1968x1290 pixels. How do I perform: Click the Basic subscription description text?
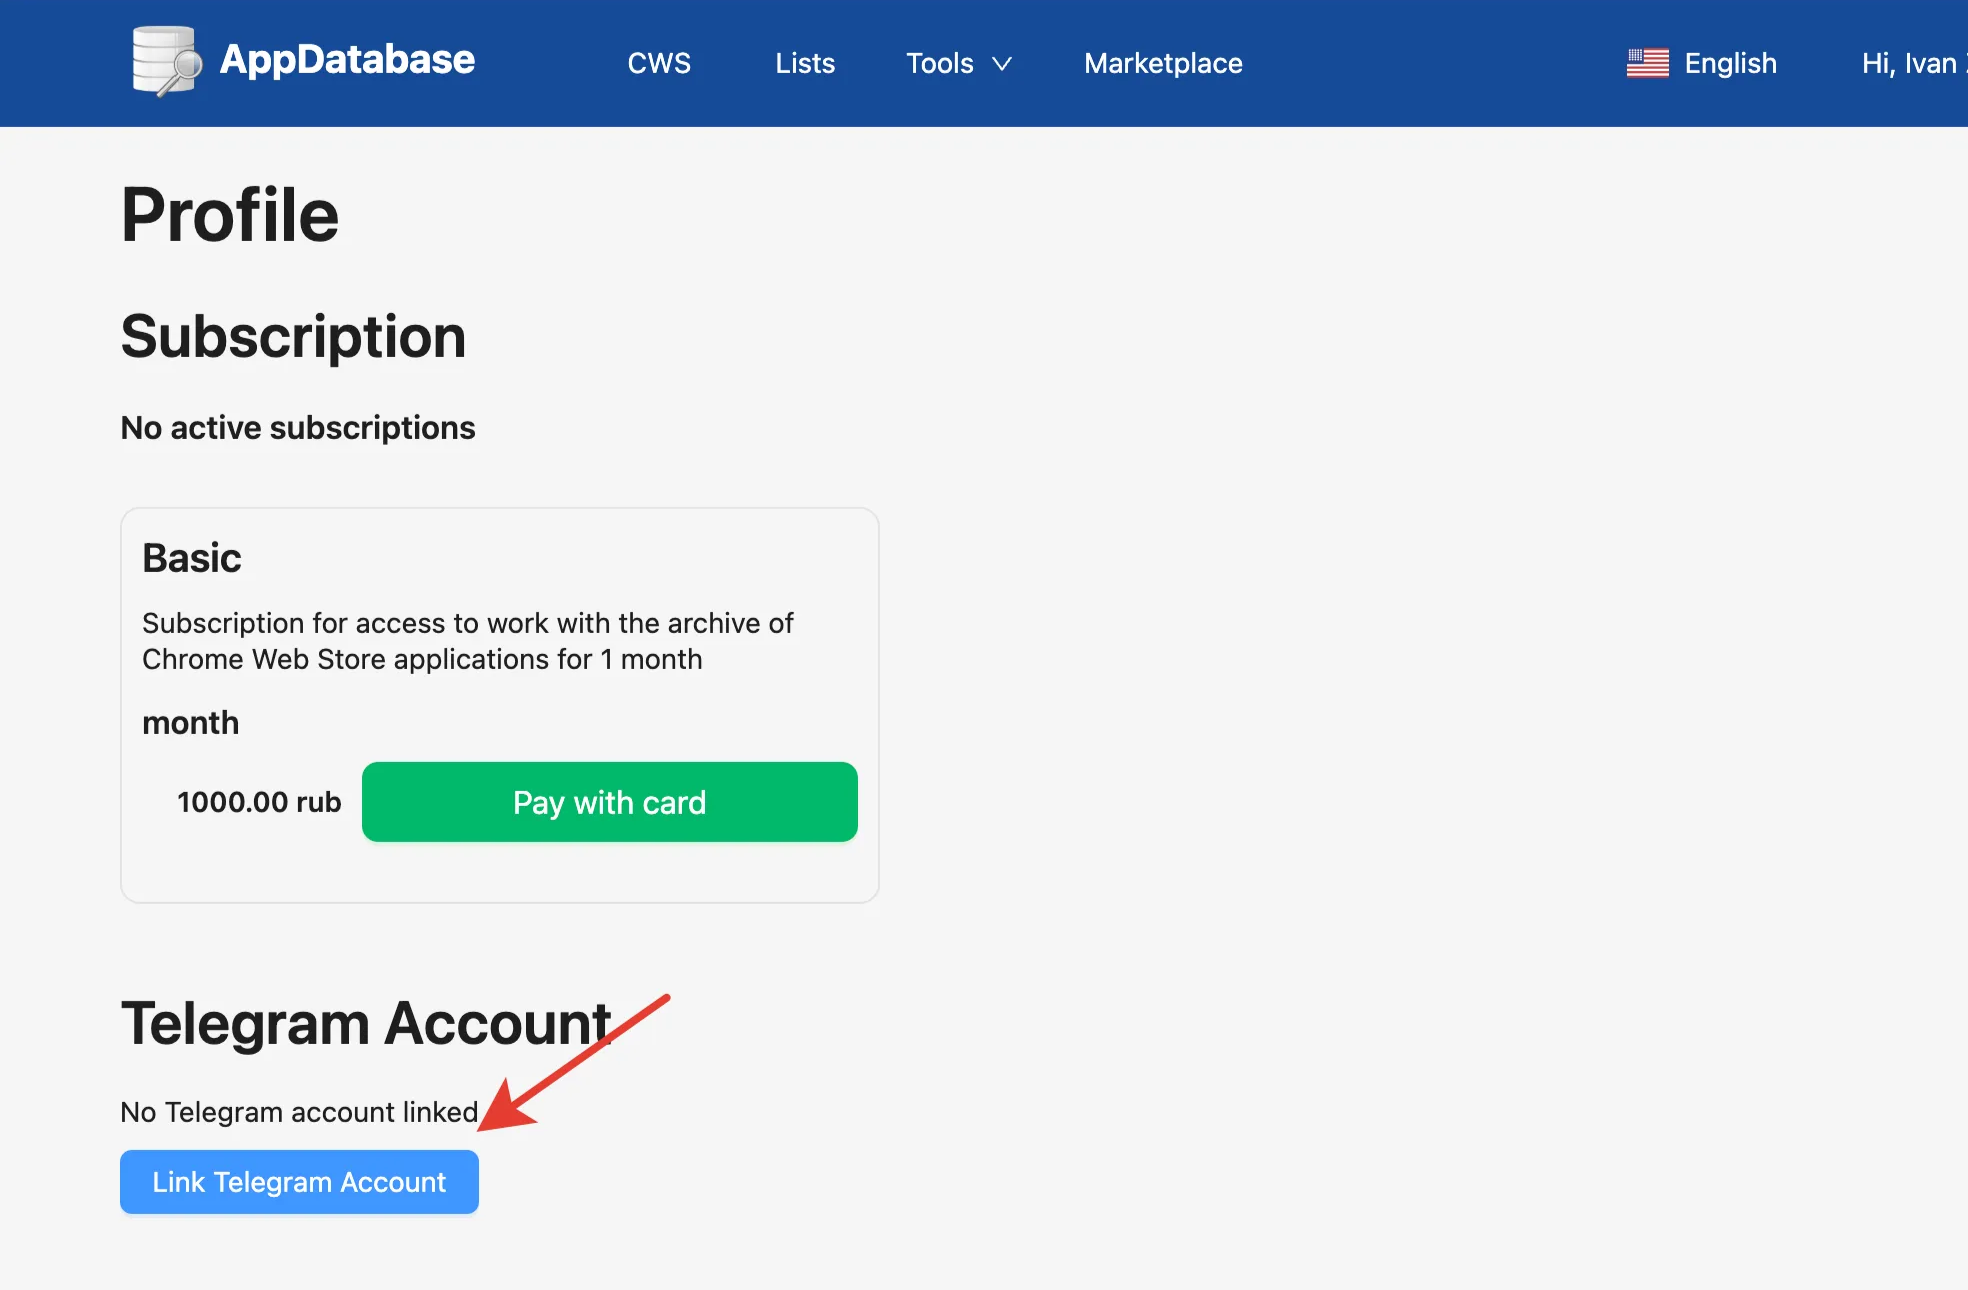tap(467, 641)
